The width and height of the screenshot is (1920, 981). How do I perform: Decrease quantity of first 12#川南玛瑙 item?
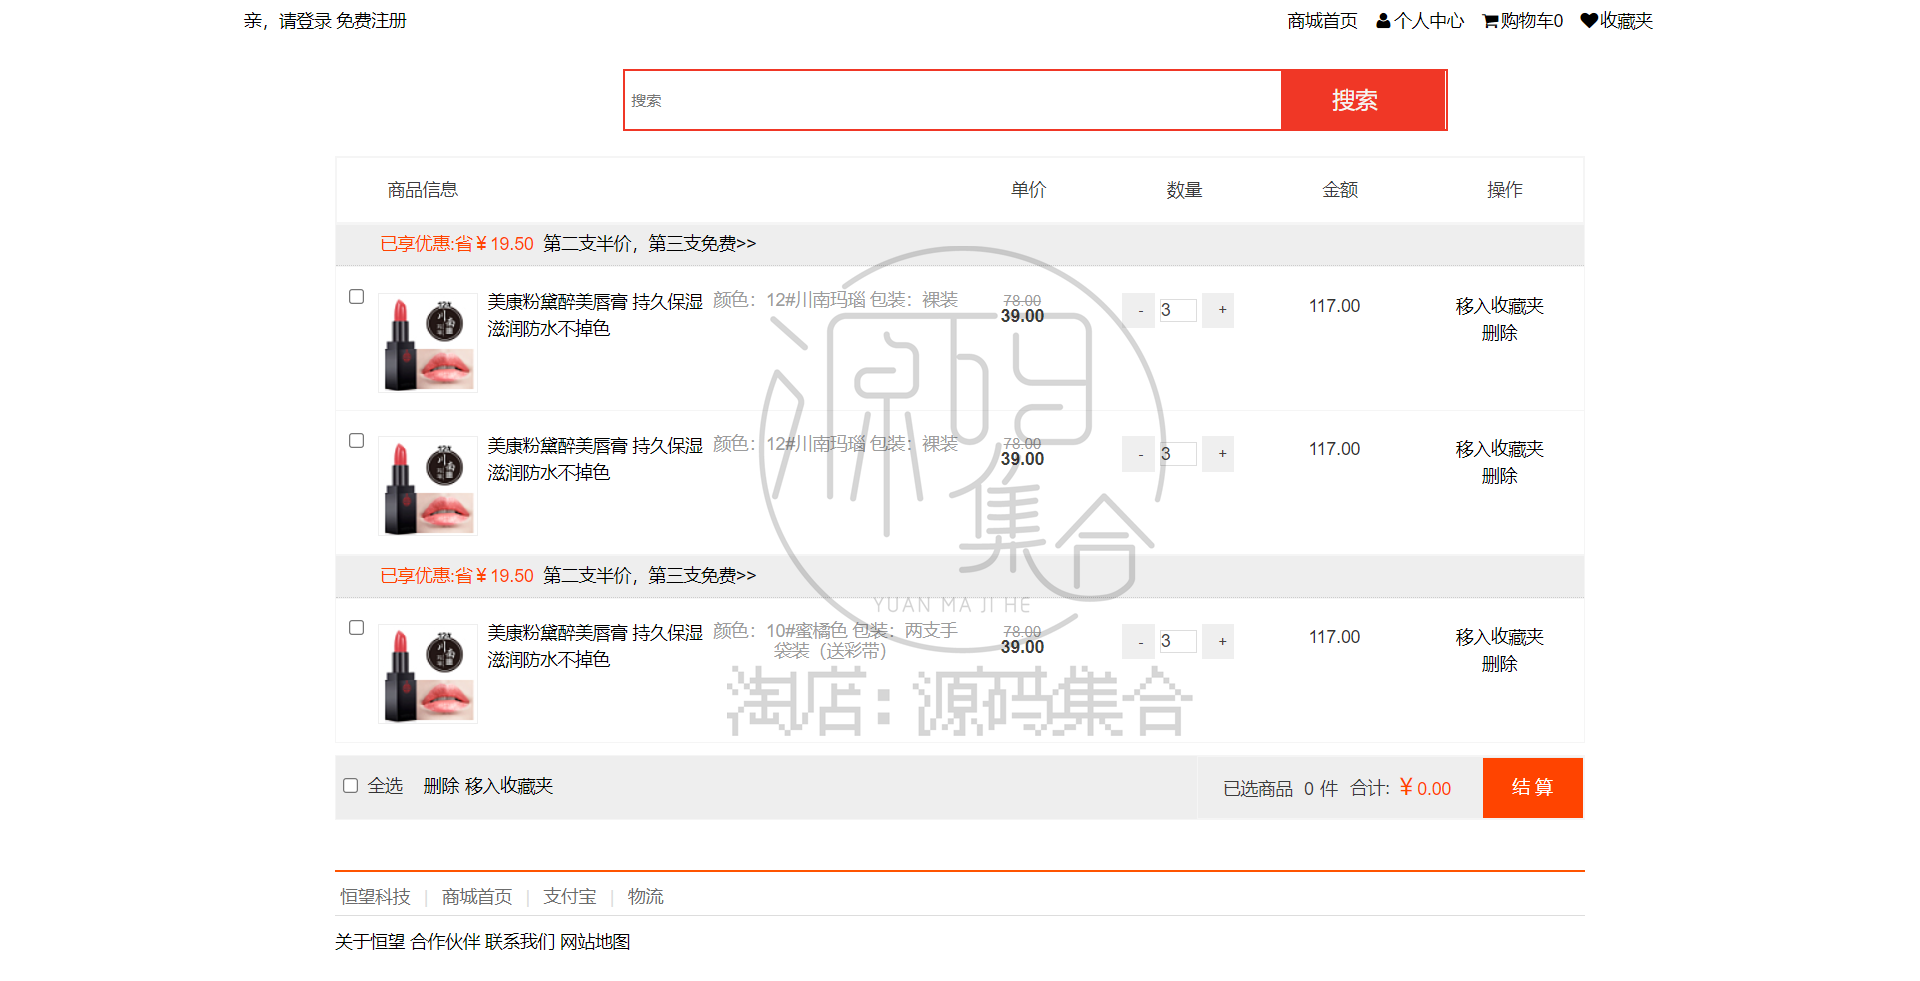click(x=1139, y=311)
